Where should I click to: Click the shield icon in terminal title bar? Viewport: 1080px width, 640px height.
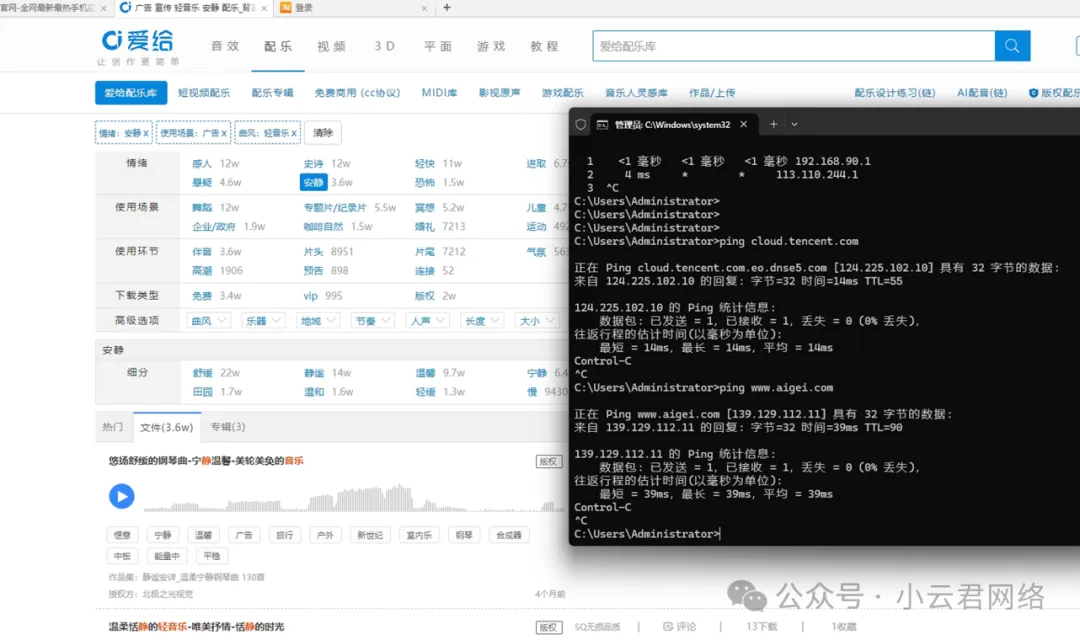point(580,124)
